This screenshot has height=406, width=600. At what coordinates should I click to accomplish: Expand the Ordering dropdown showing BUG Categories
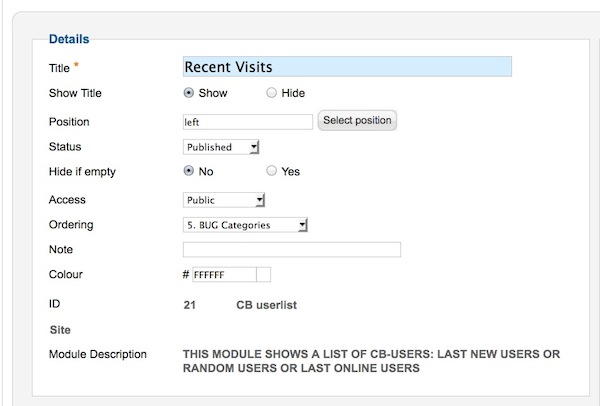[245, 225]
